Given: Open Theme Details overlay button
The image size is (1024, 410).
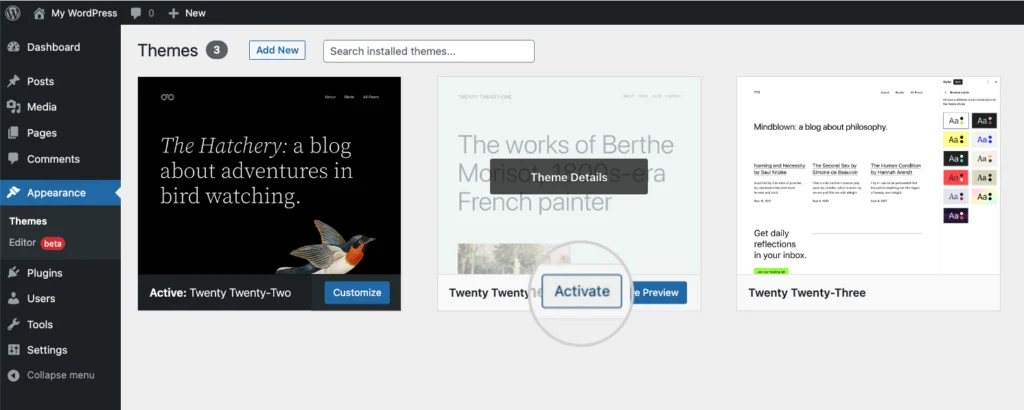Looking at the screenshot, I should point(569,177).
